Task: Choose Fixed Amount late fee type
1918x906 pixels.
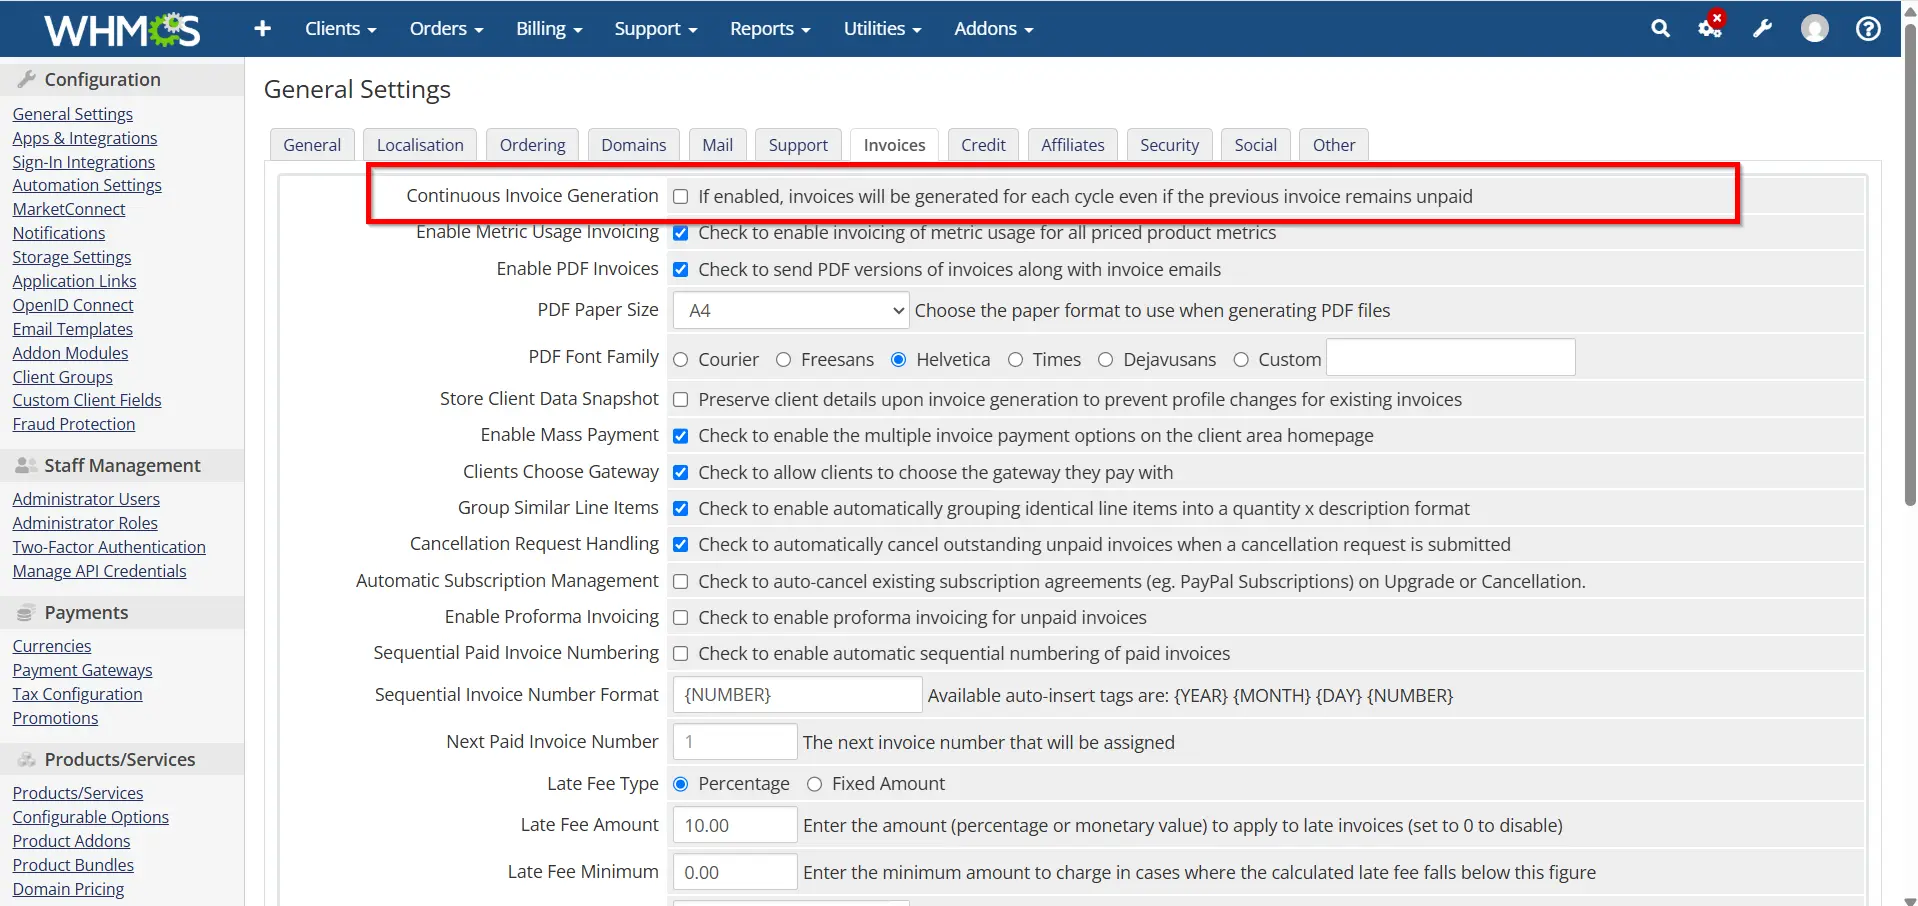Action: coord(815,785)
